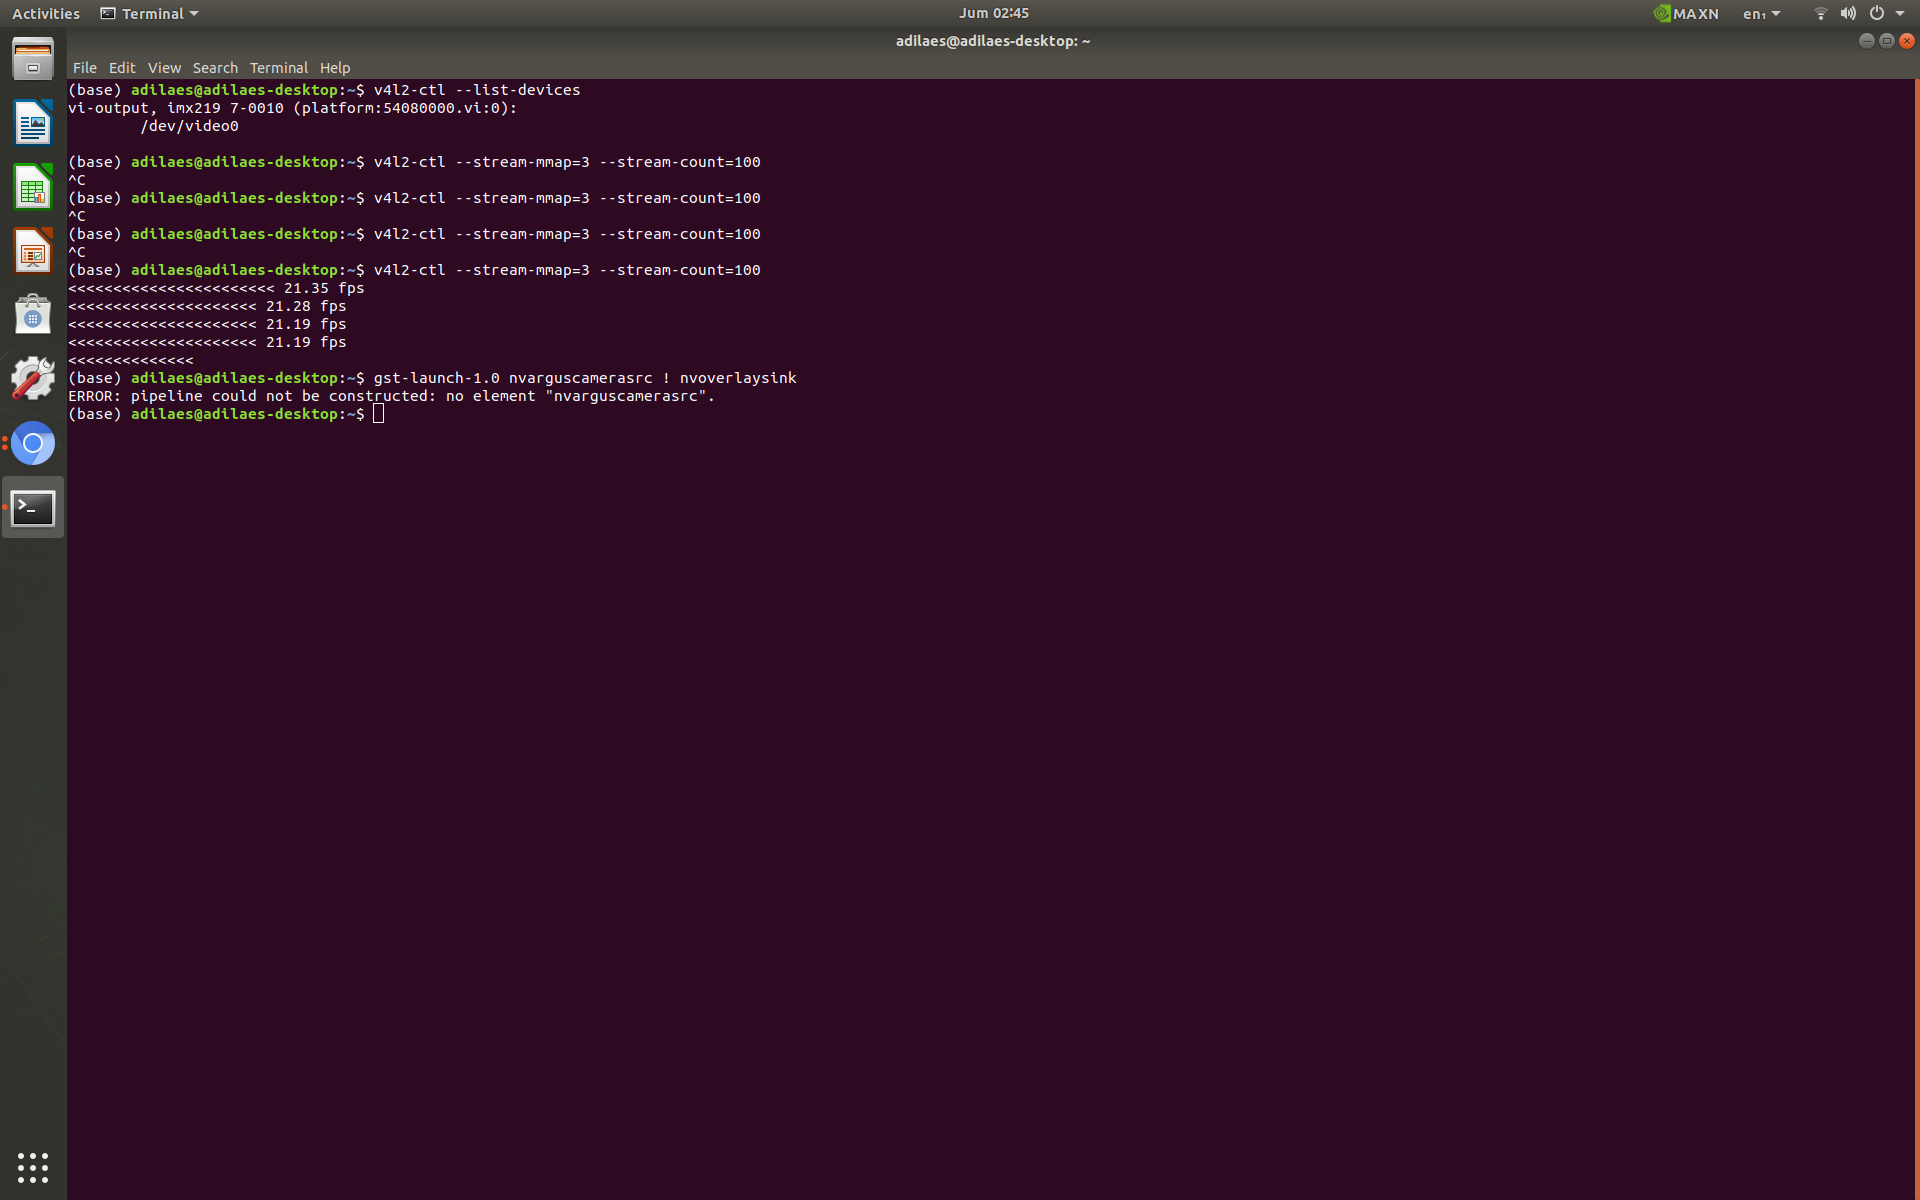
Task: Click the NVIDIA MAXN power mode indicator
Action: click(x=1686, y=13)
